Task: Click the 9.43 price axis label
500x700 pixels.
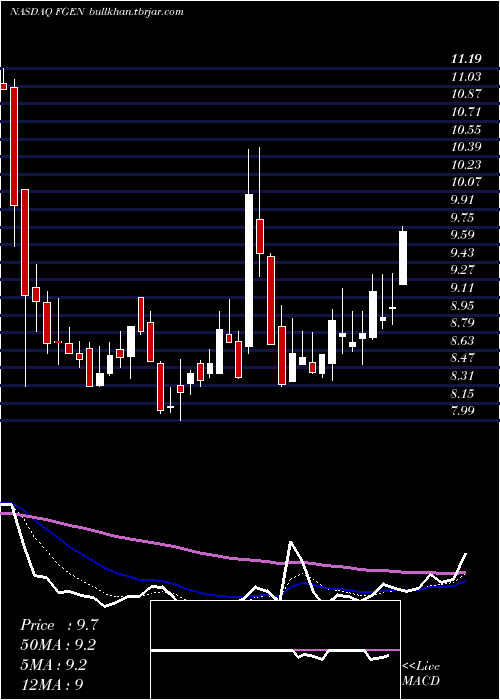Action: [462, 253]
